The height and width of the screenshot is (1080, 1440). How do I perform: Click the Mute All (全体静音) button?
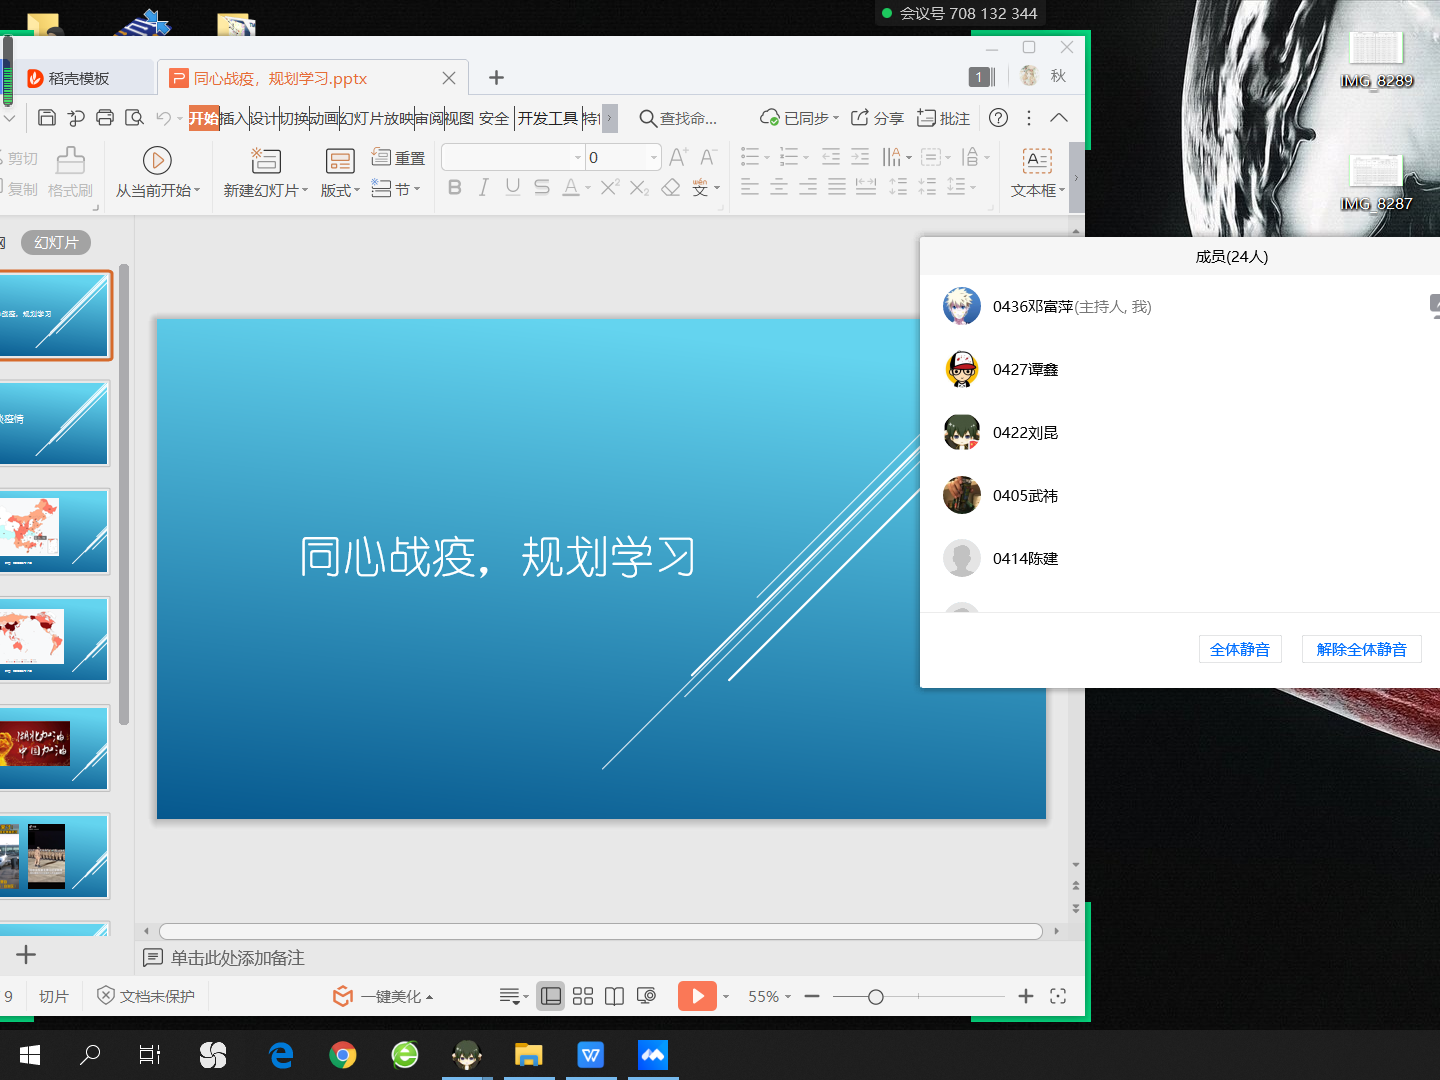click(x=1240, y=649)
